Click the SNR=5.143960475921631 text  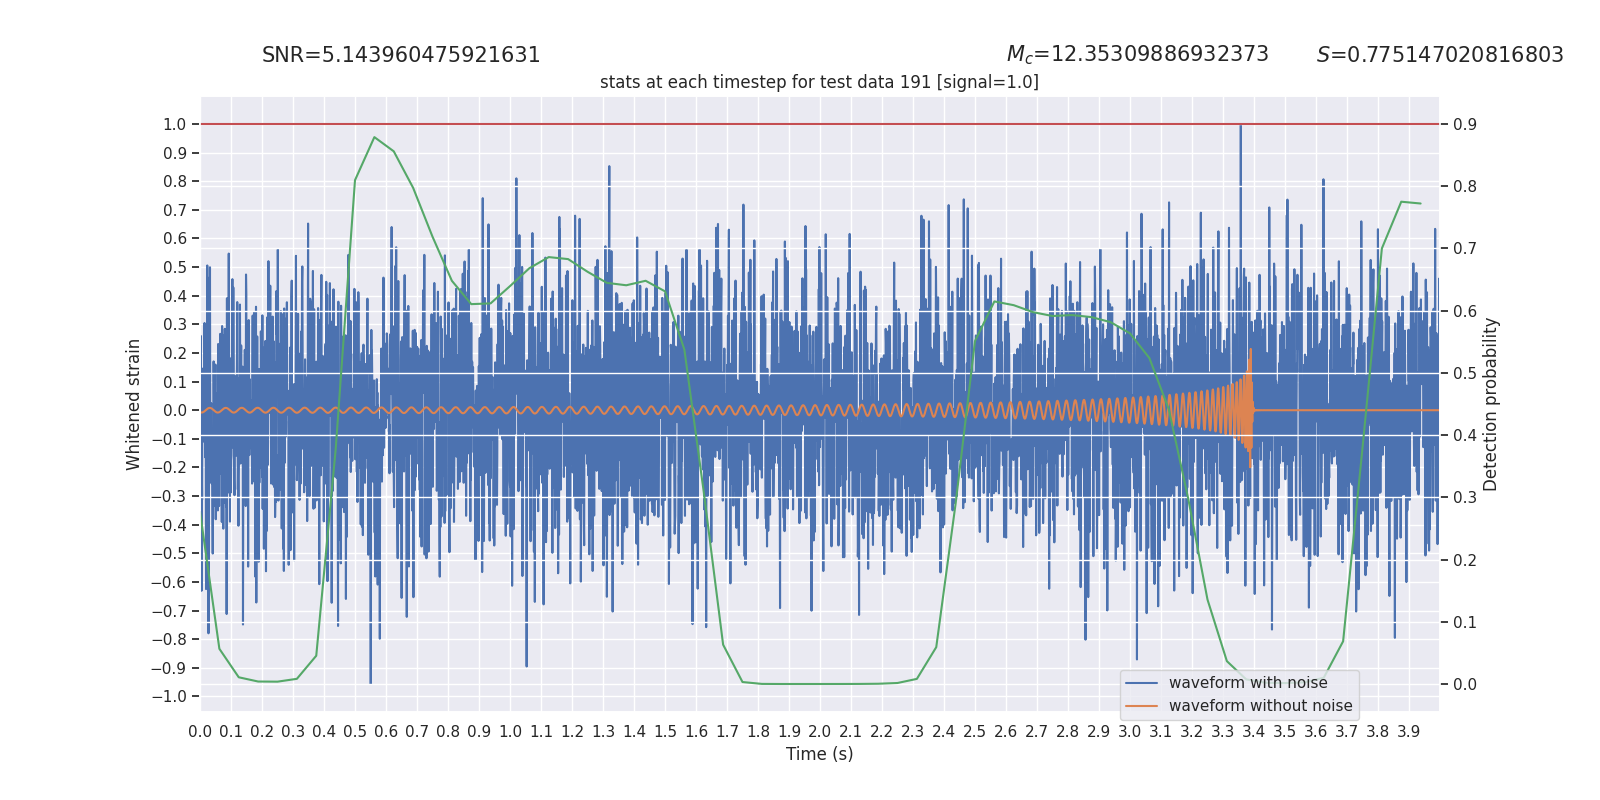[401, 55]
